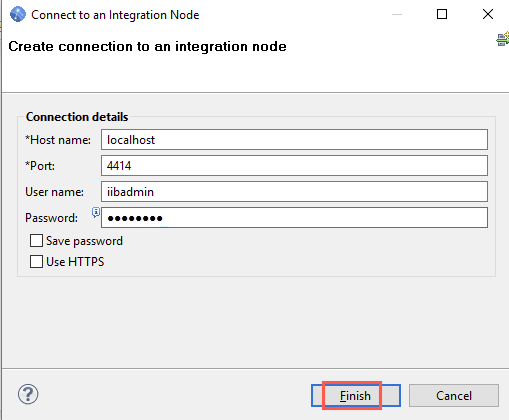509x420 pixels.
Task: Click the globe icon in the title bar
Action: [x=18, y=14]
